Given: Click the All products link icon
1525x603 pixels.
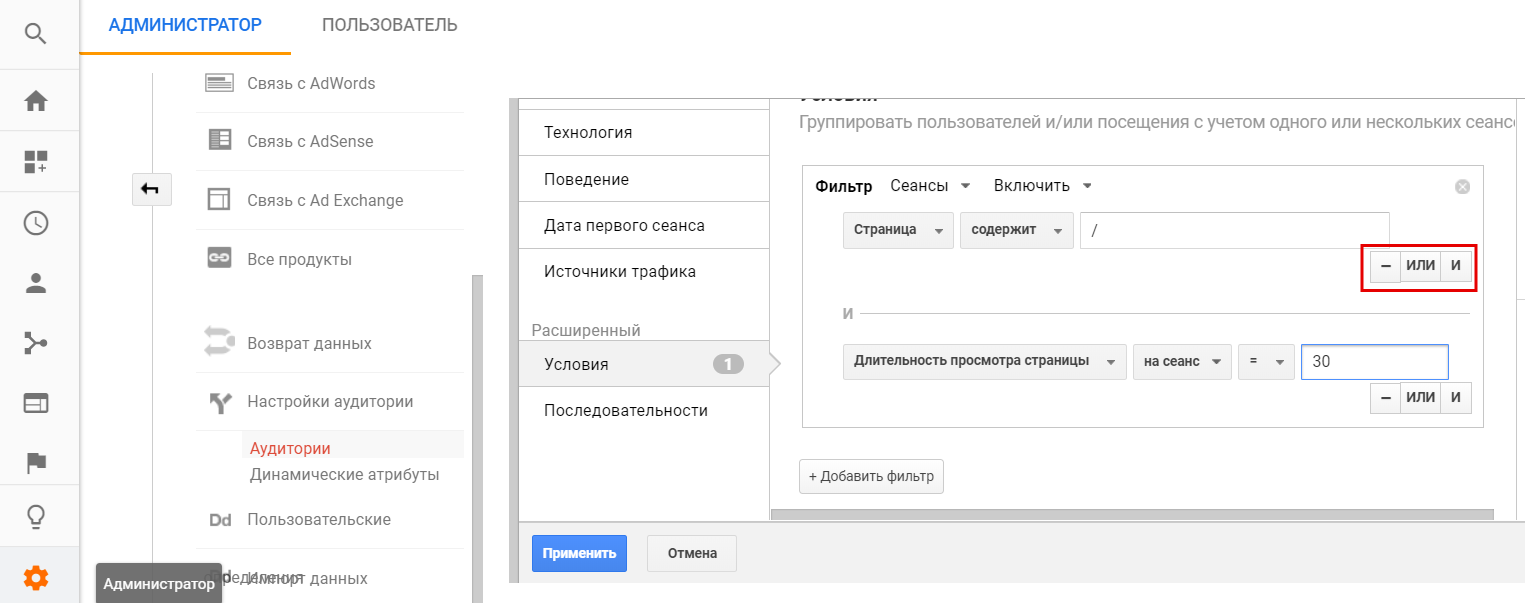Looking at the screenshot, I should click(219, 259).
